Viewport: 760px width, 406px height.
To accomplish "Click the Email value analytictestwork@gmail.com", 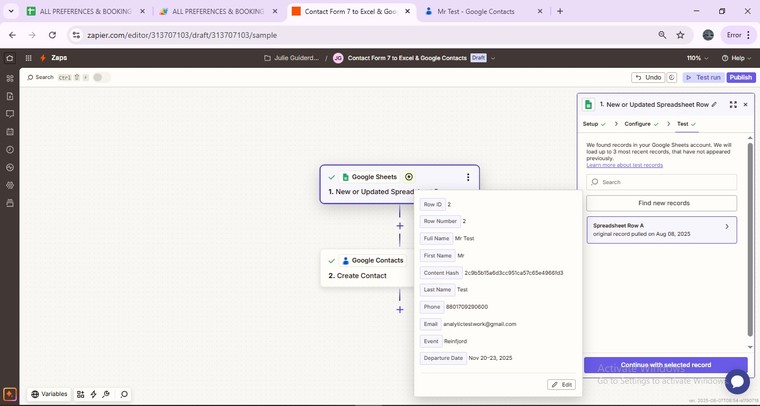I will point(480,324).
